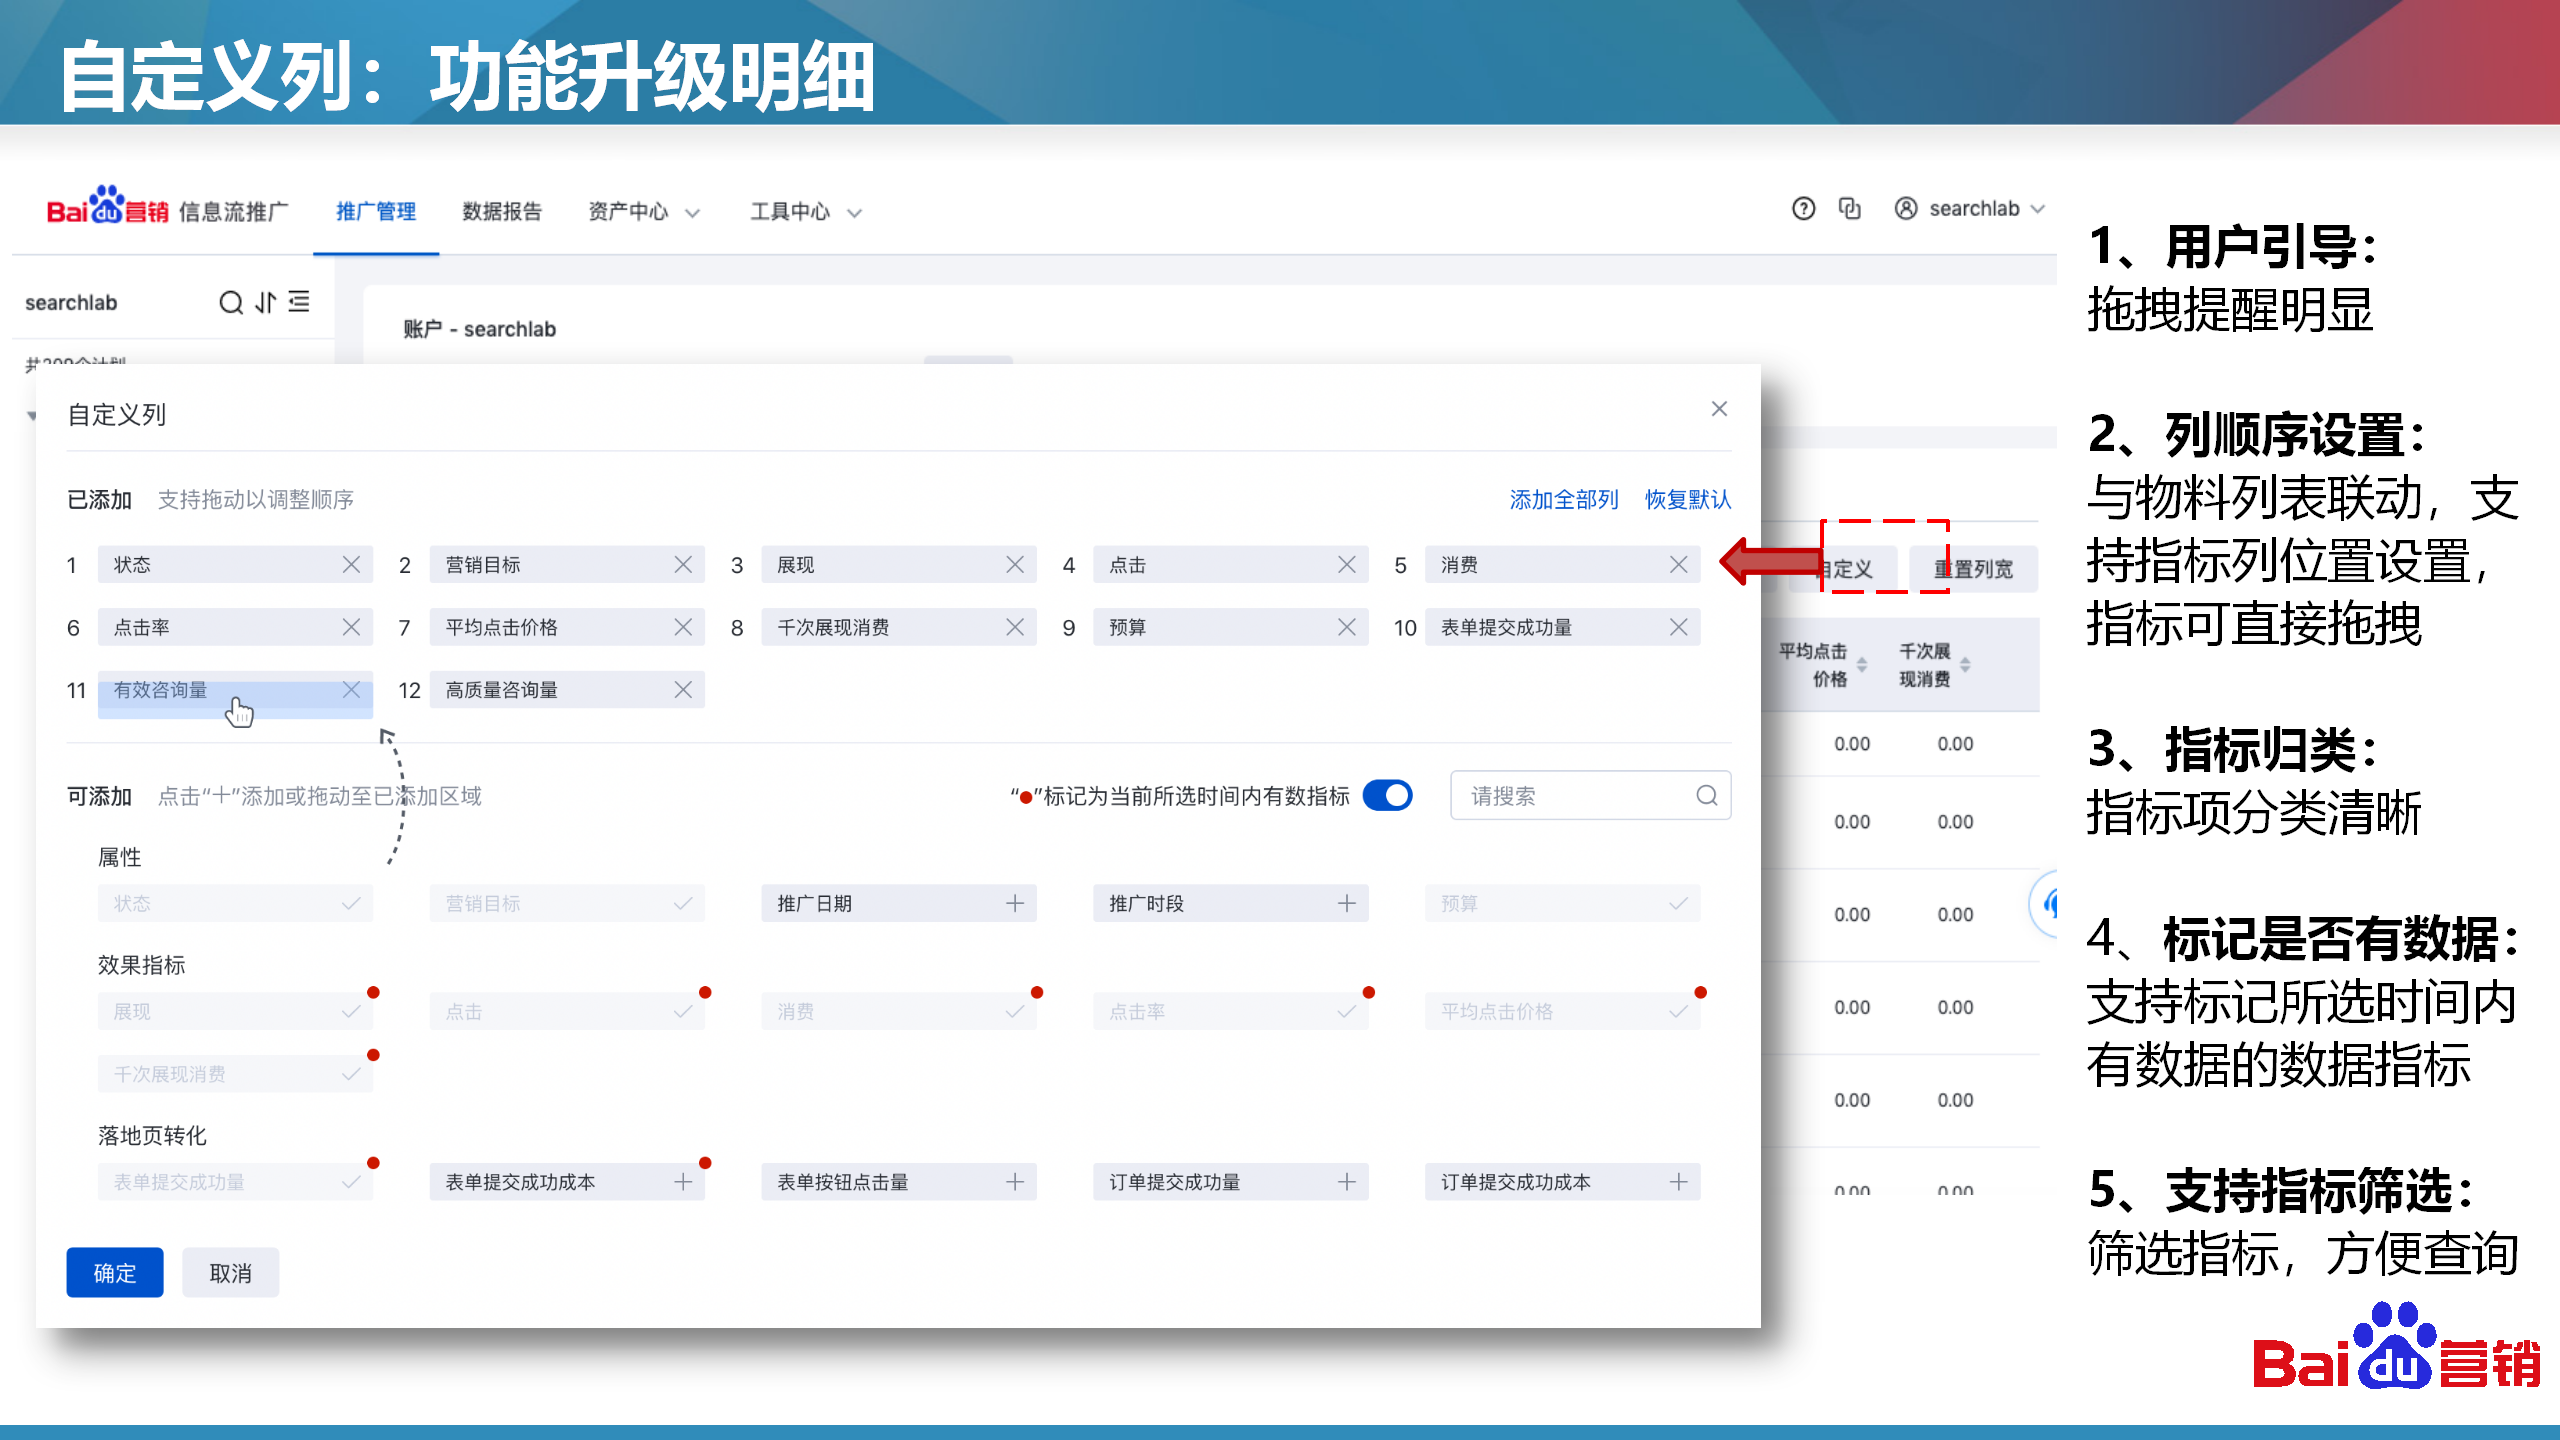
Task: Click the 信息流推广 product label
Action: click(x=233, y=212)
